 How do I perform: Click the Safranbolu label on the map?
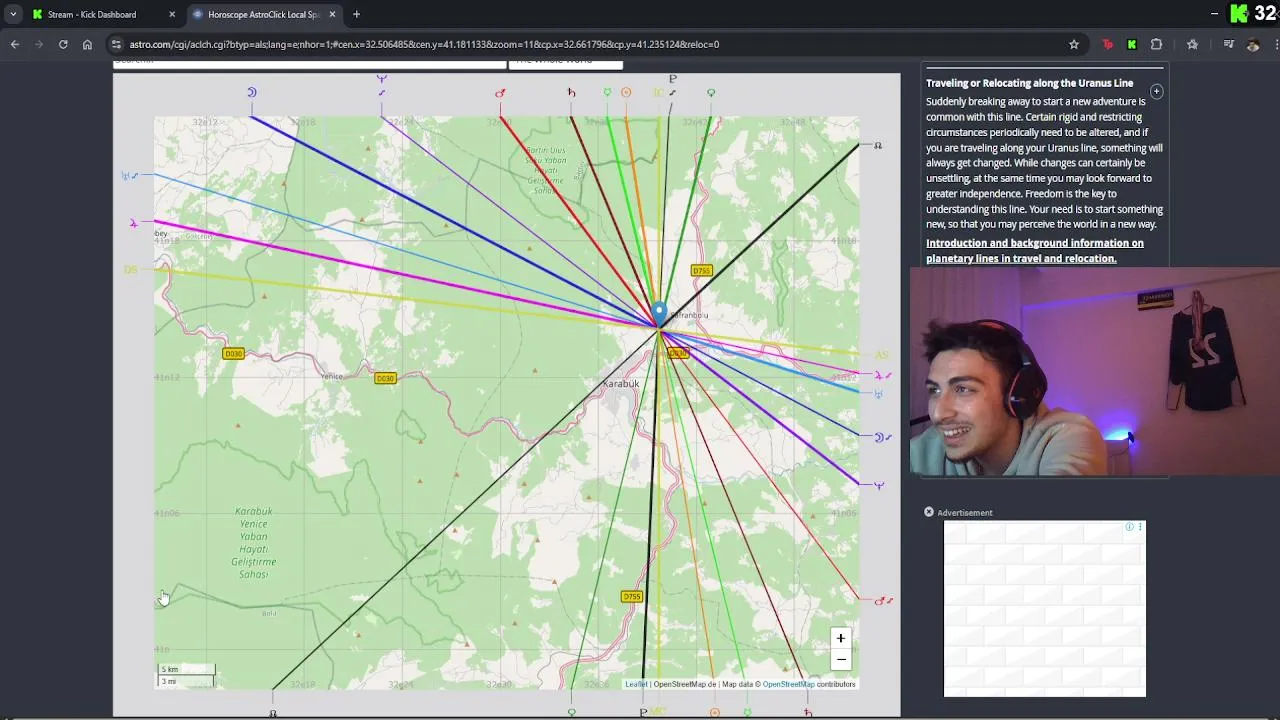point(690,315)
